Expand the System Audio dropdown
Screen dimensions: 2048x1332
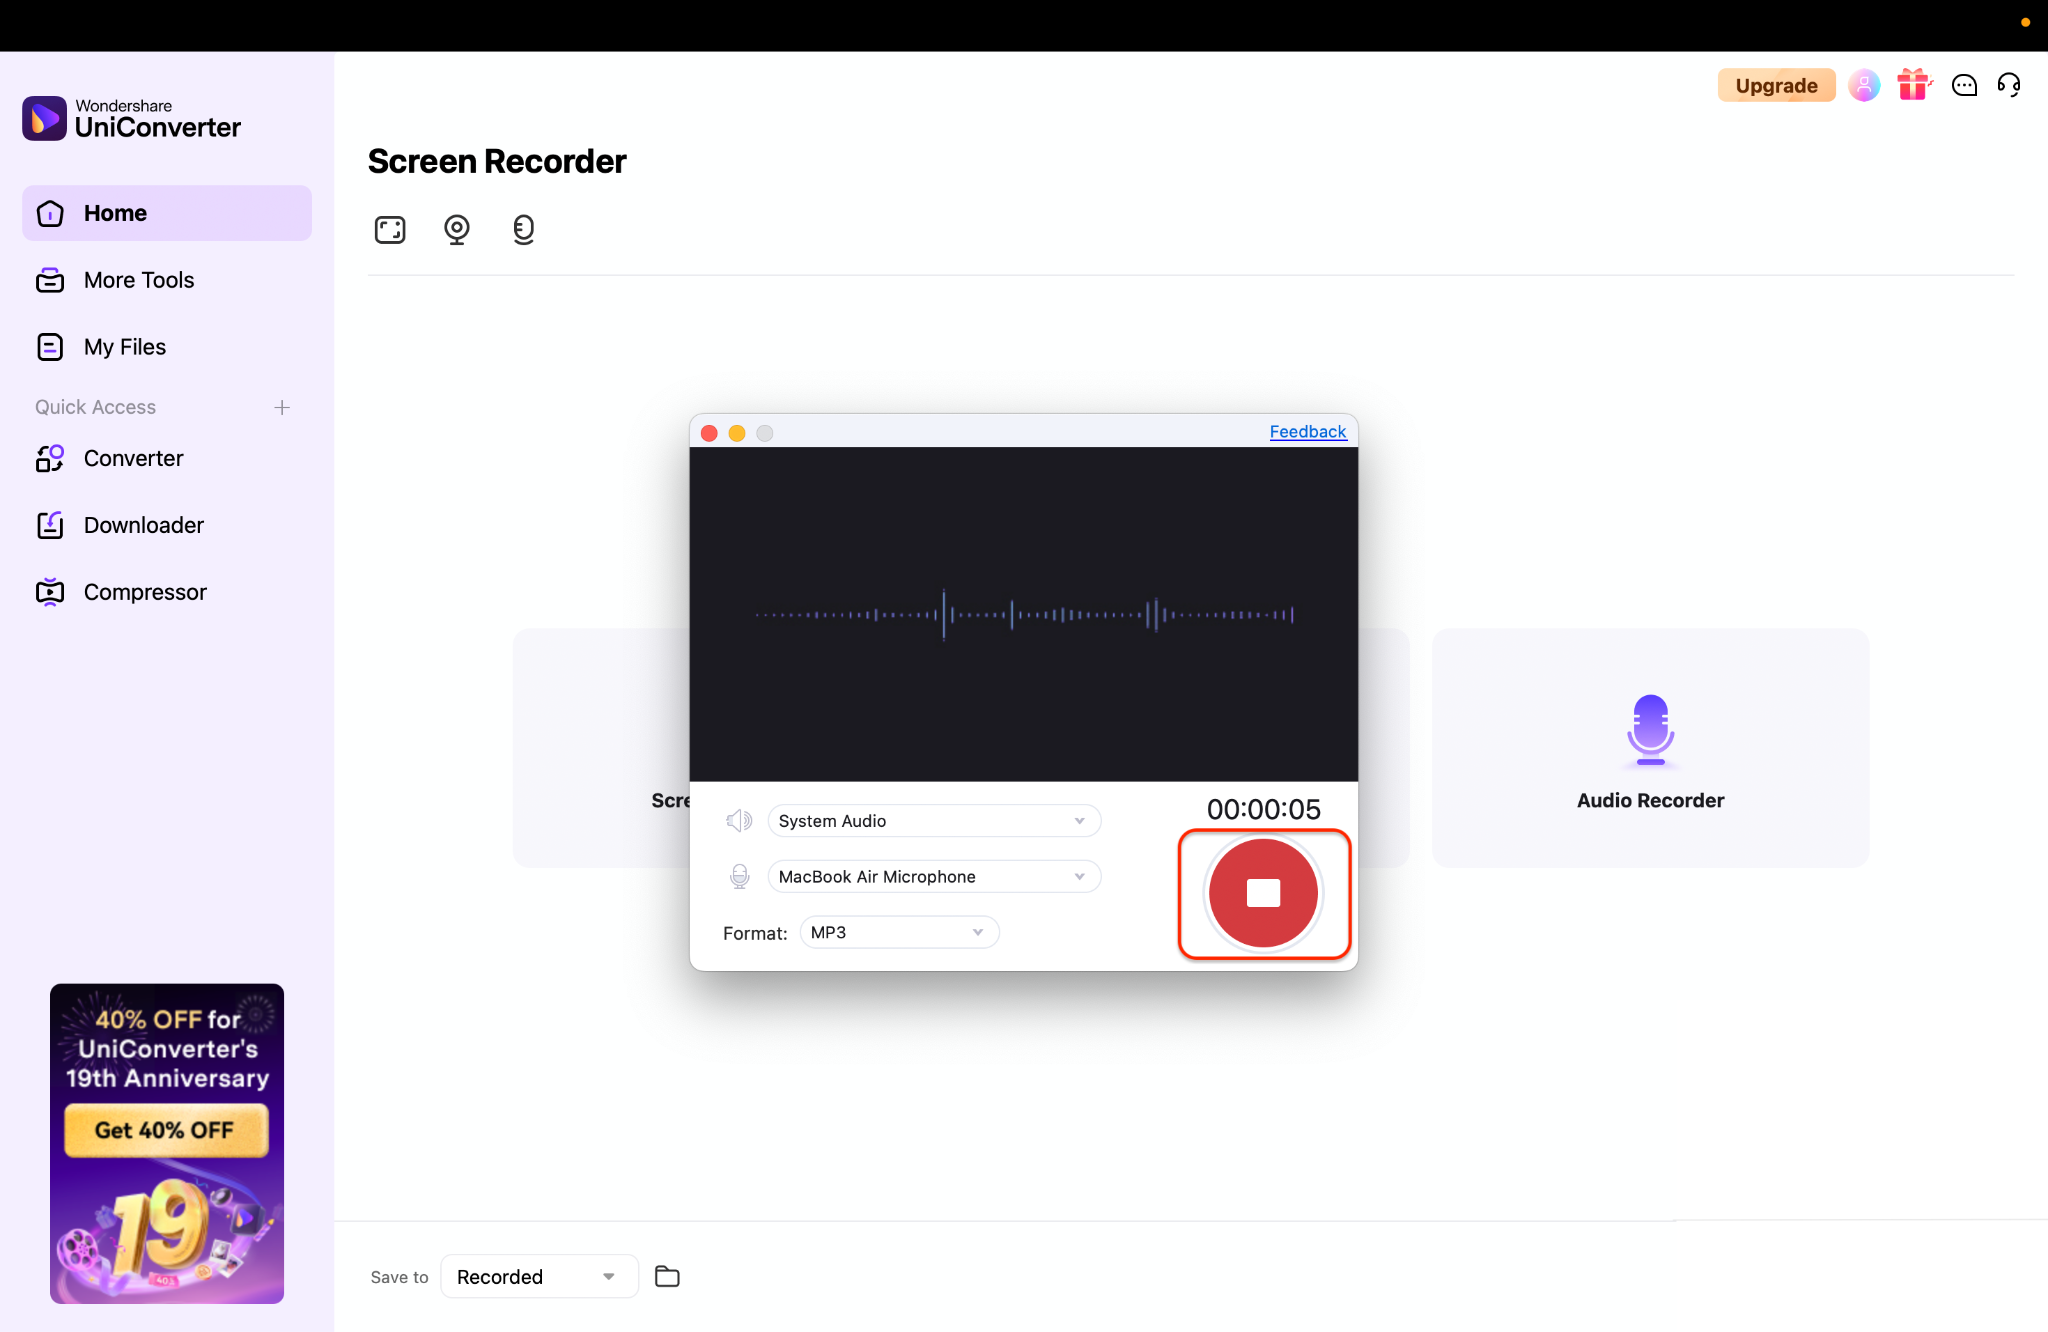pos(933,821)
